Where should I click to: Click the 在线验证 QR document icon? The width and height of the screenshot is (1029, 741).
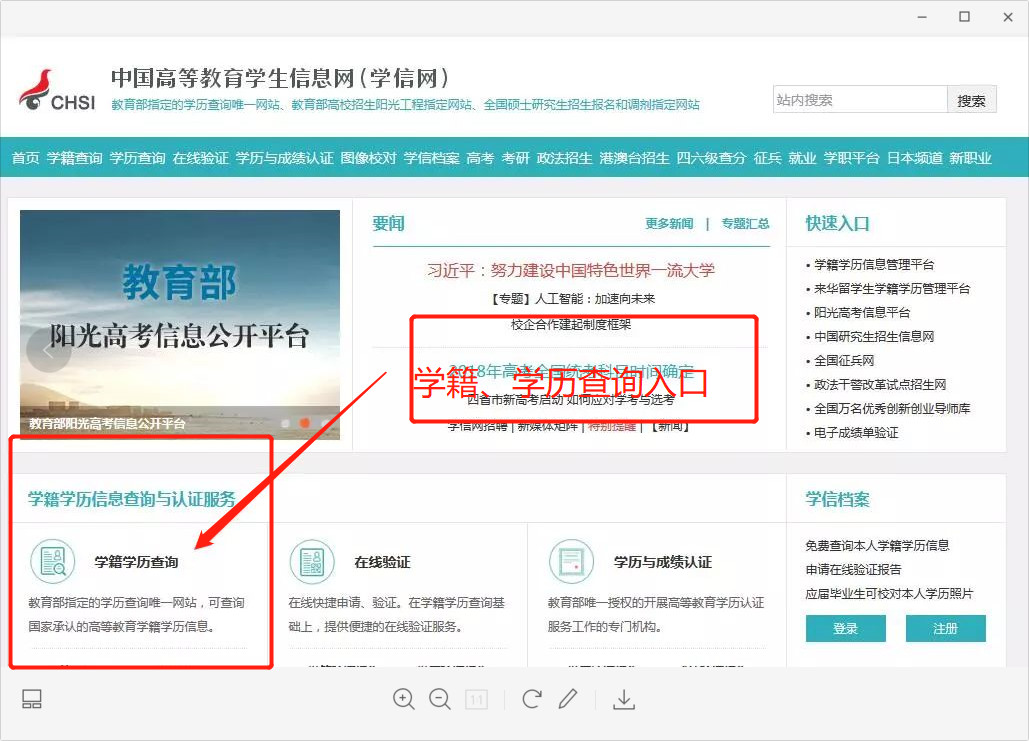click(312, 561)
